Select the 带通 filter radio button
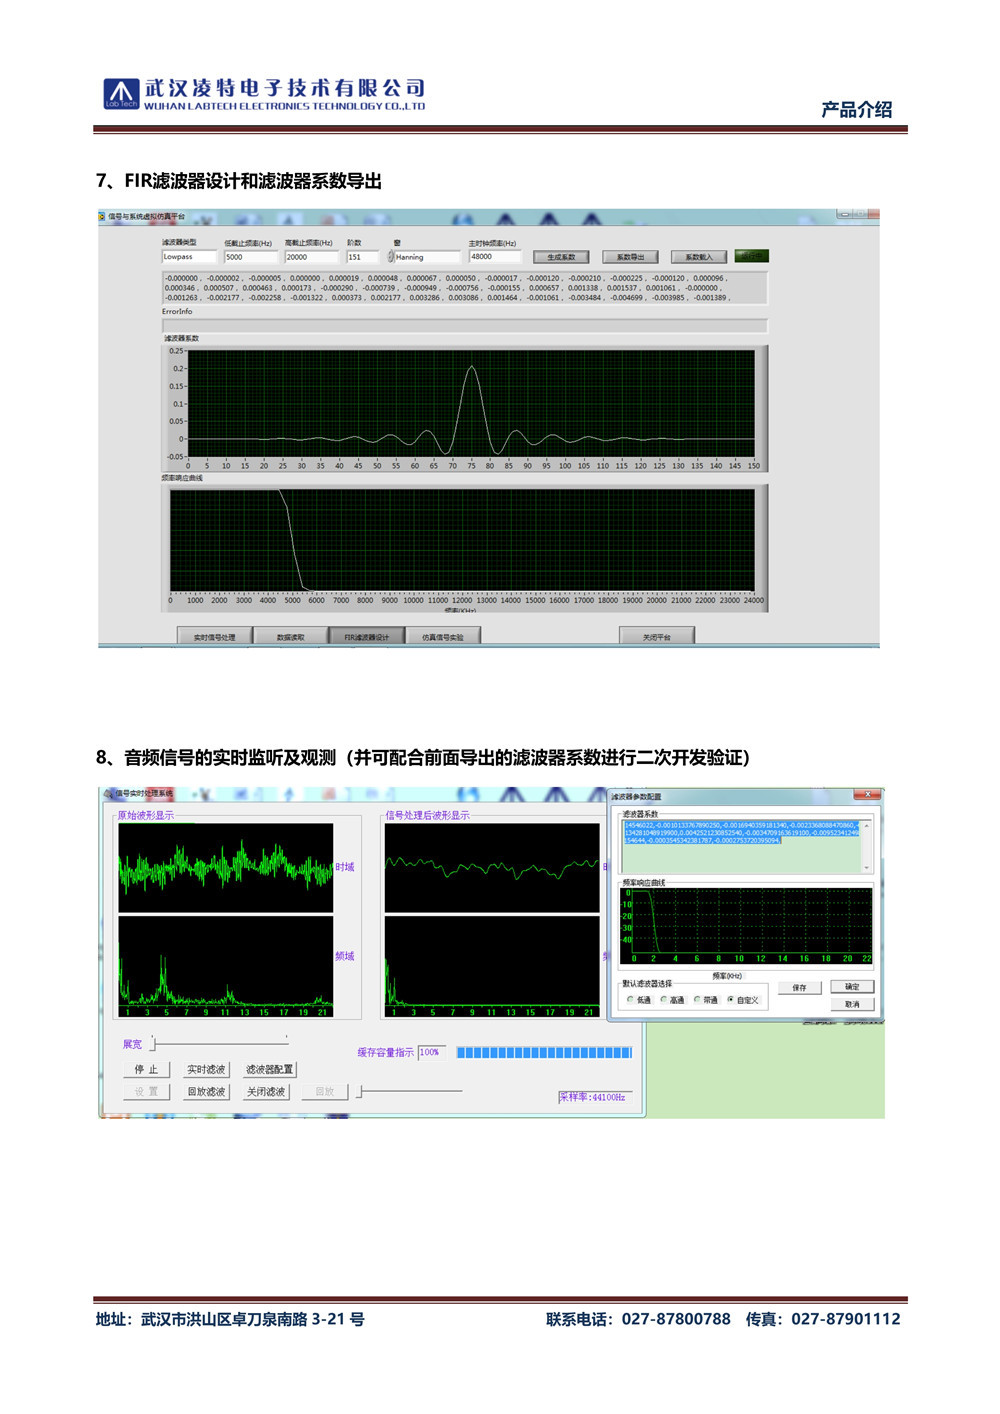 [x=697, y=1000]
